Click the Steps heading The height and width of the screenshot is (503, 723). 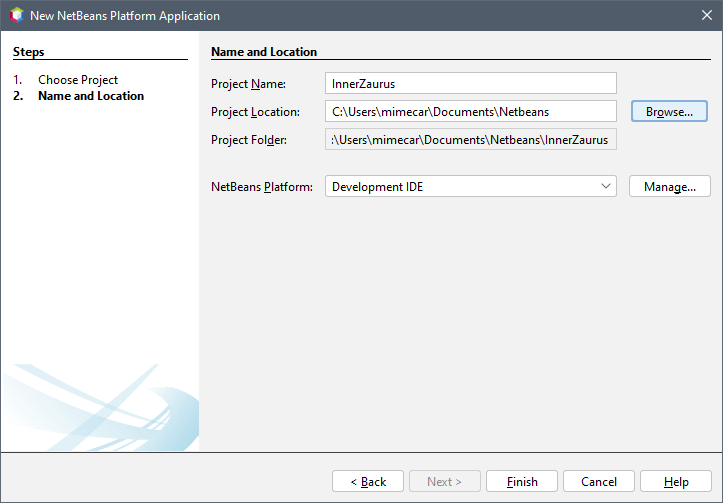coord(29,52)
